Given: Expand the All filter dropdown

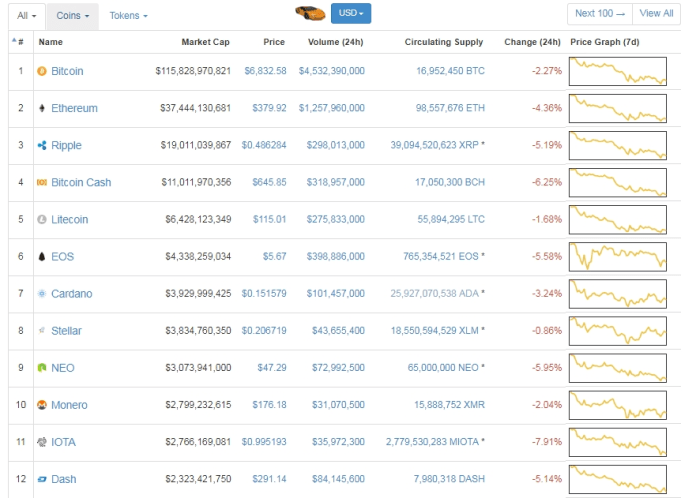Looking at the screenshot, I should [x=27, y=16].
